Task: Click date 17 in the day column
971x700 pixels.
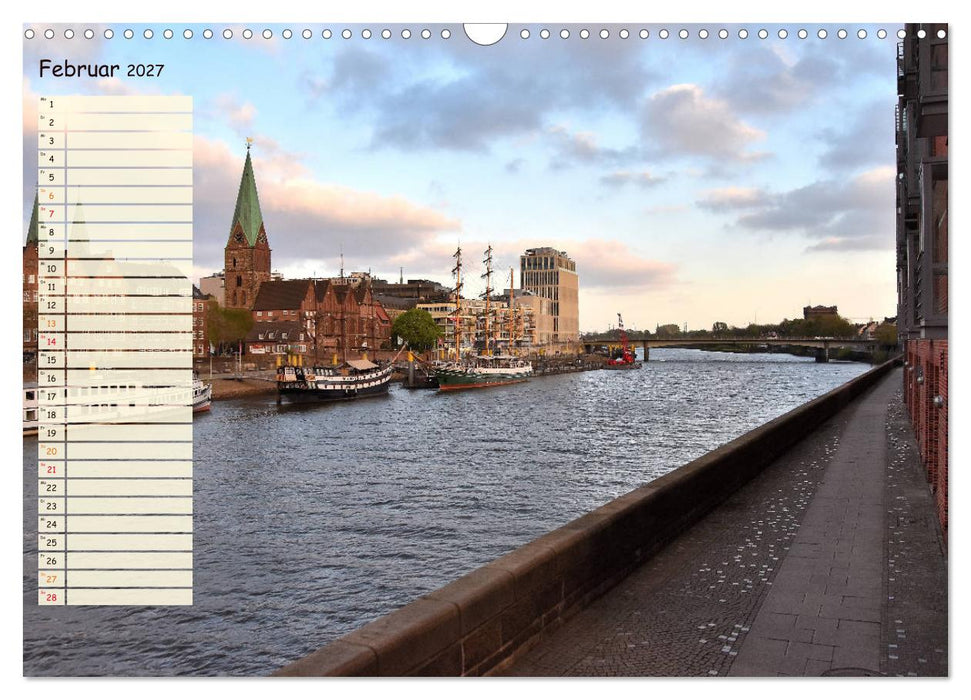Action: coord(51,396)
